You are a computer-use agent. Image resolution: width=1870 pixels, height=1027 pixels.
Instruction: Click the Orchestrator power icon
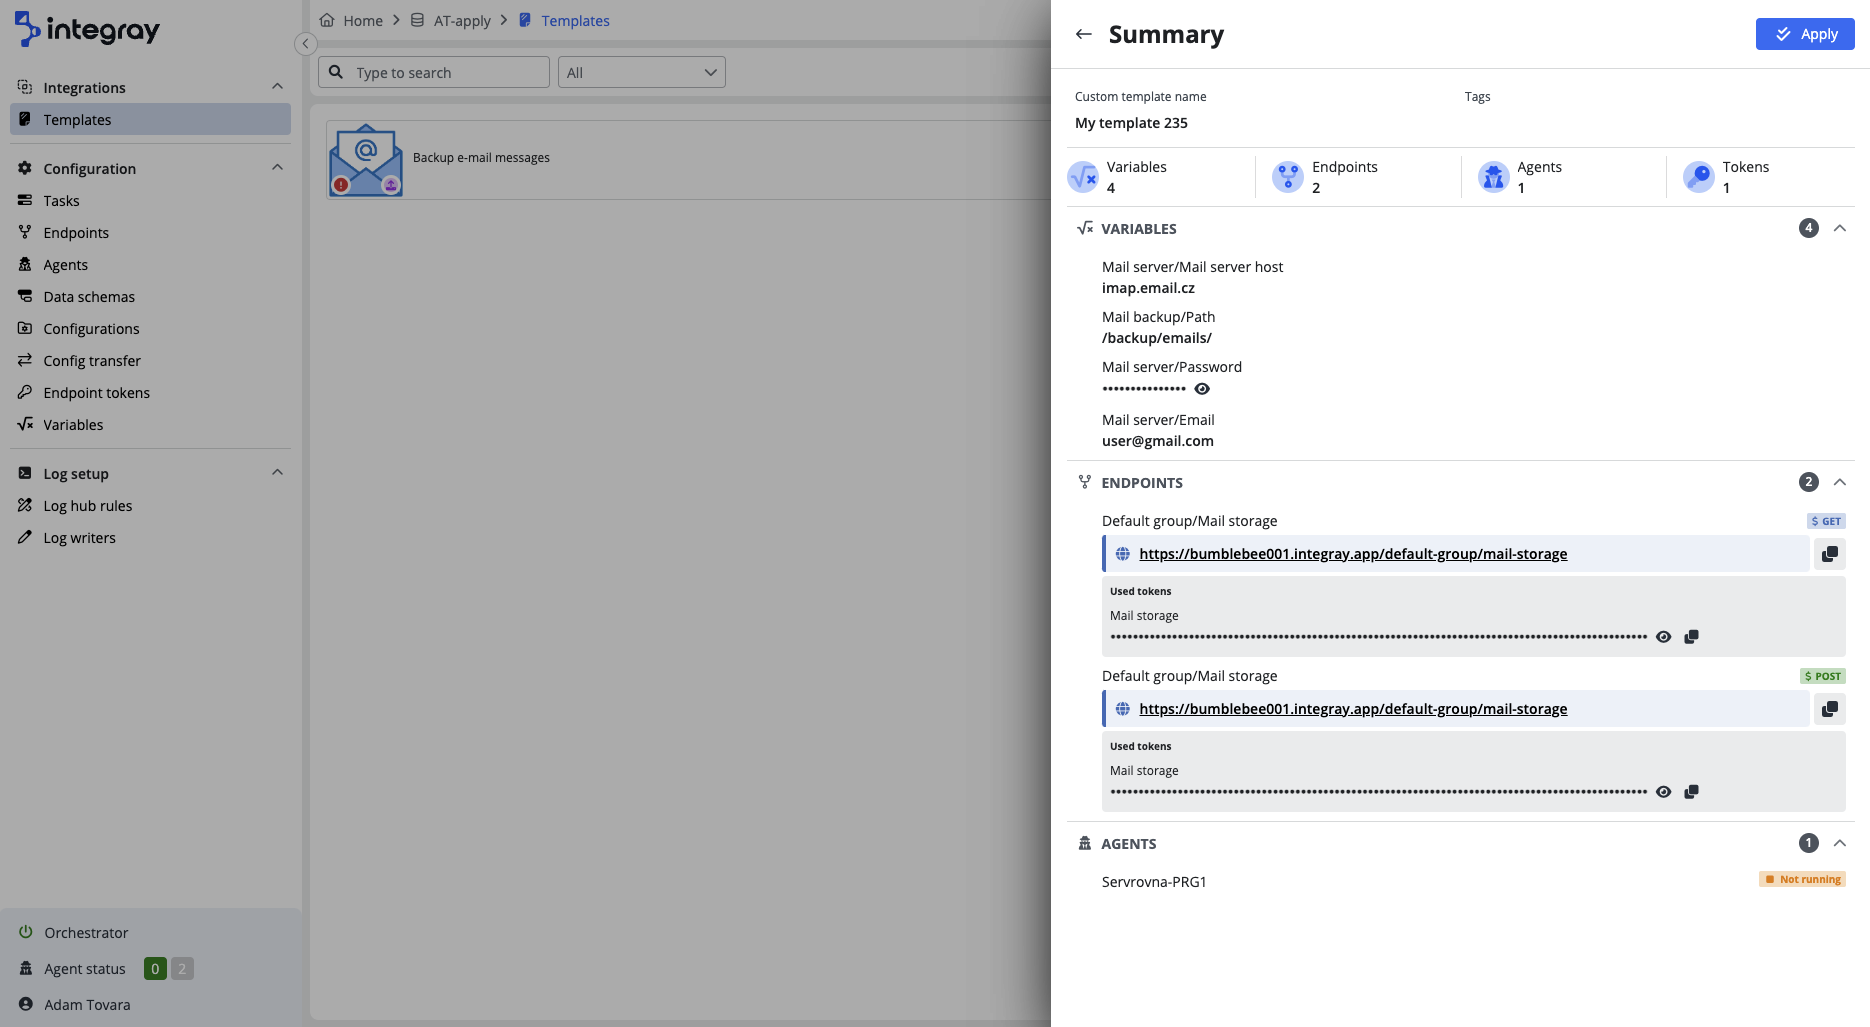[x=26, y=932]
